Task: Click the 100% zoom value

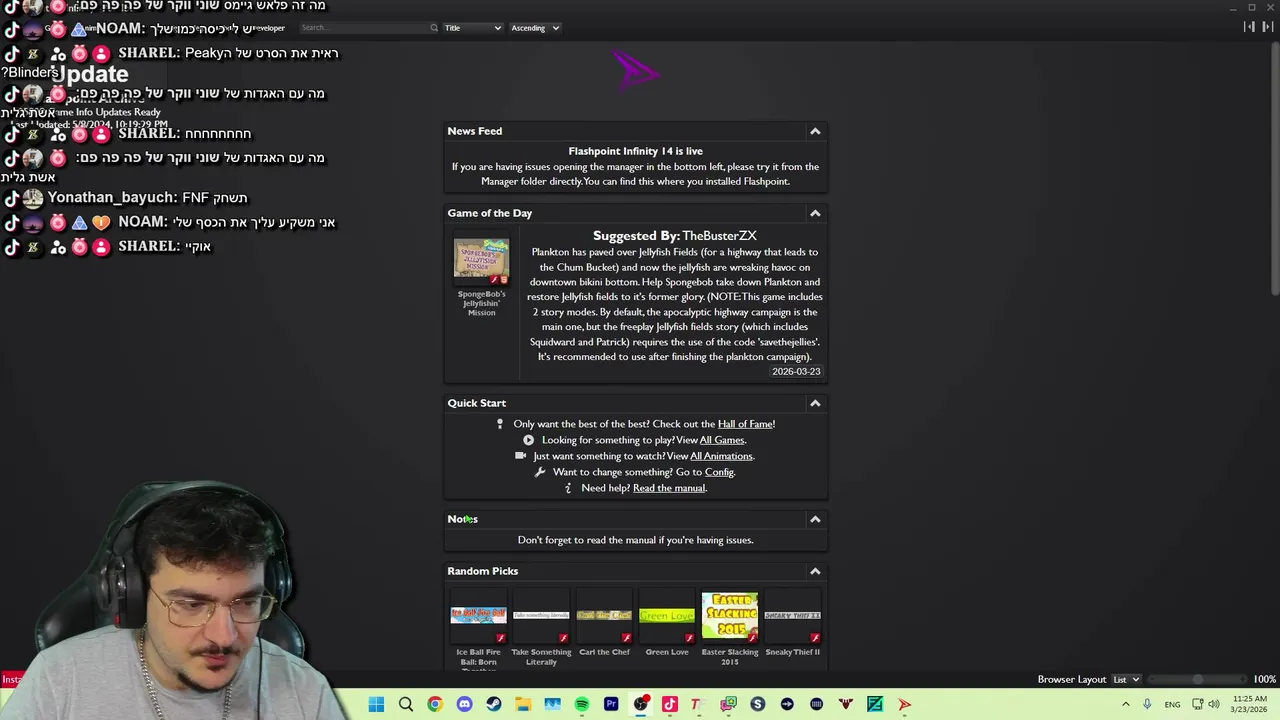Action: pyautogui.click(x=1264, y=679)
